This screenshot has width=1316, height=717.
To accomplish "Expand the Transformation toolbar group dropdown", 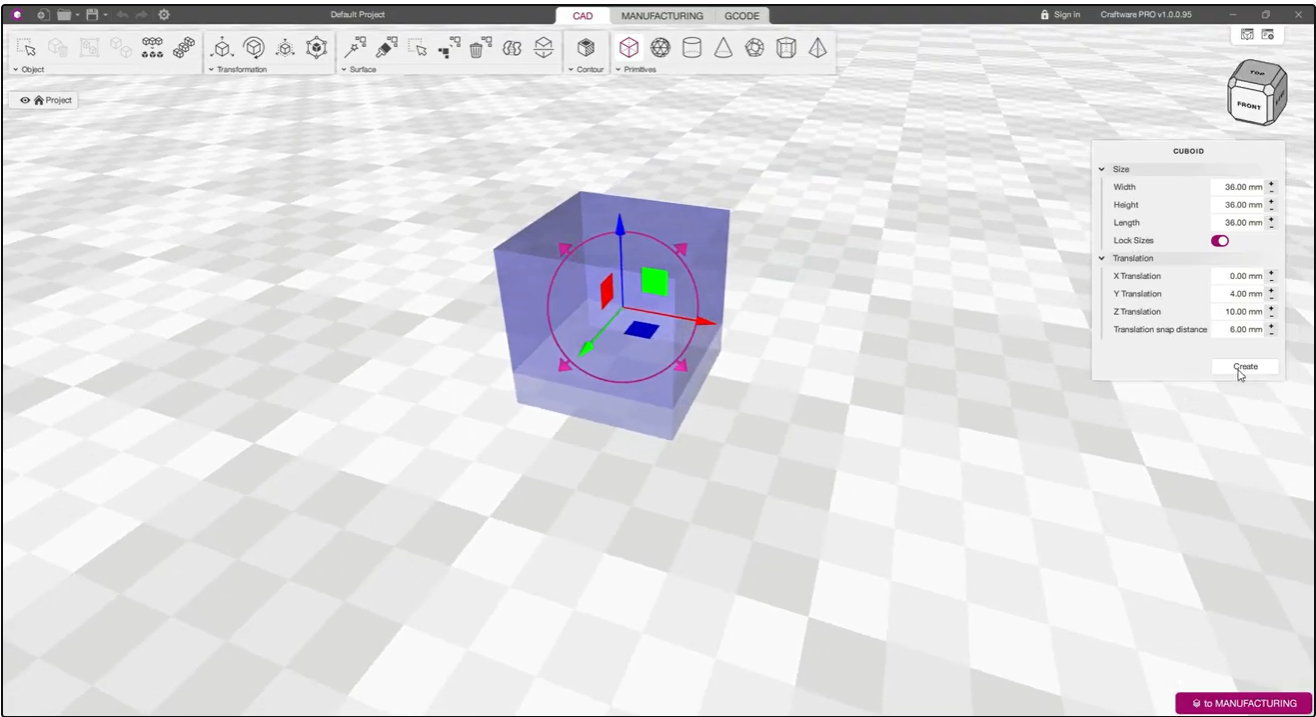I will tap(211, 70).
